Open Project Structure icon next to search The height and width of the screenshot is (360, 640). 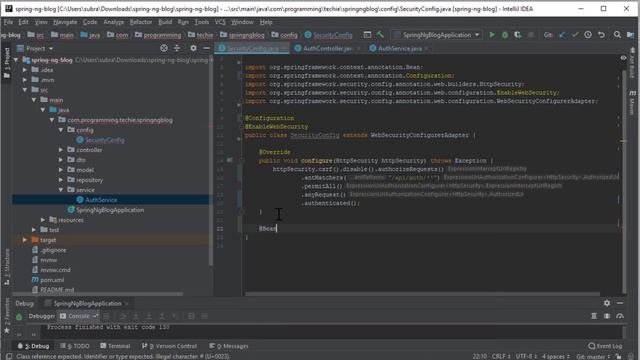pyautogui.click(x=630, y=35)
